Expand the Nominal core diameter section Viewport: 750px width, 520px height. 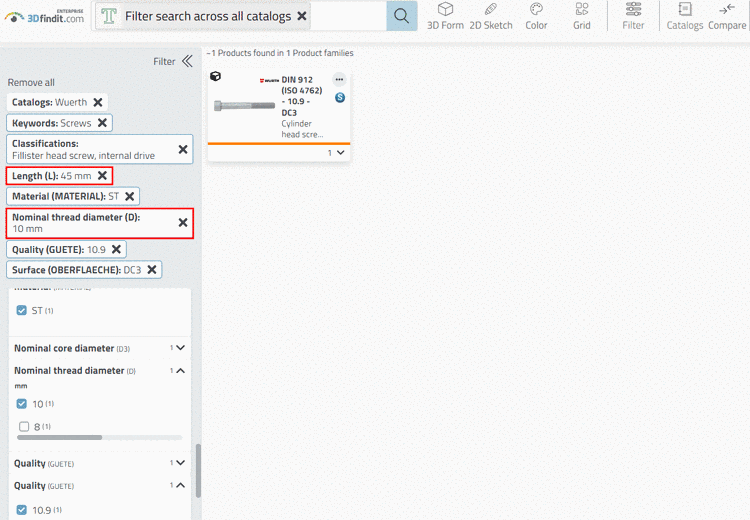pyautogui.click(x=180, y=348)
